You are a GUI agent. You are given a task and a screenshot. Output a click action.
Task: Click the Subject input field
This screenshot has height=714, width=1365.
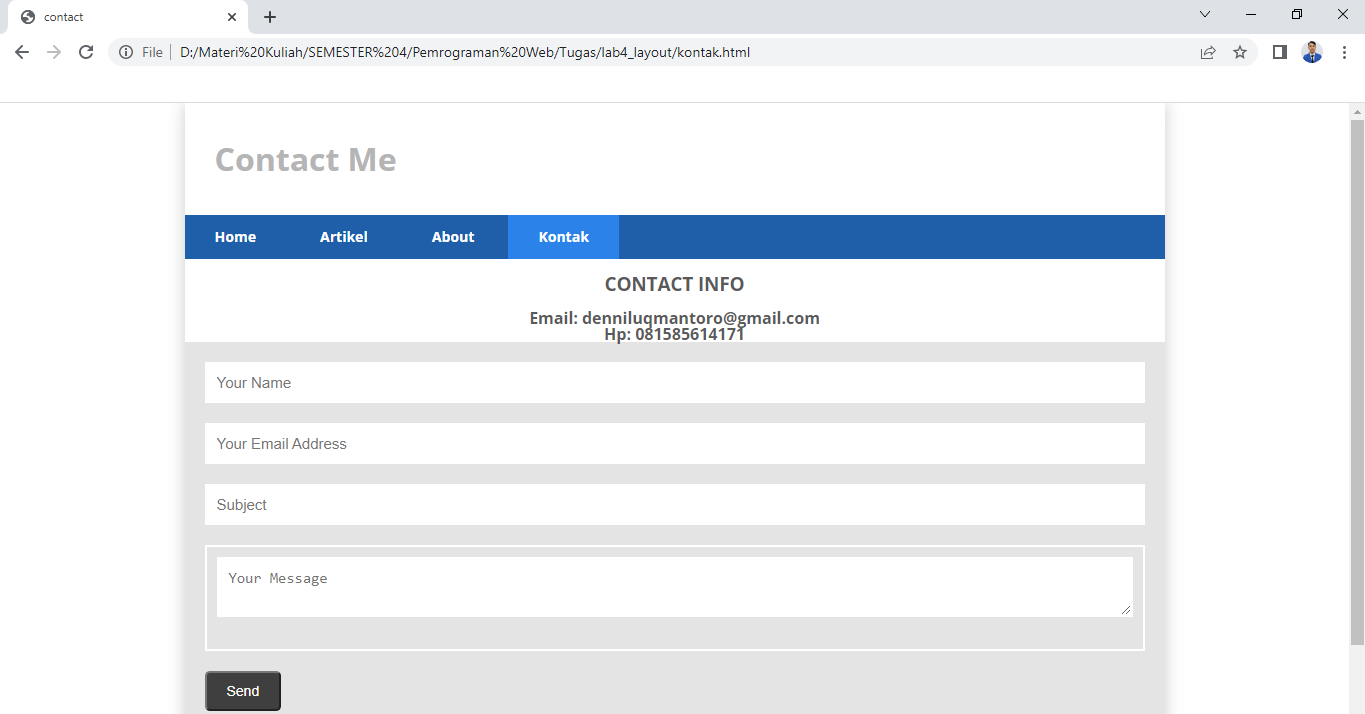point(674,504)
